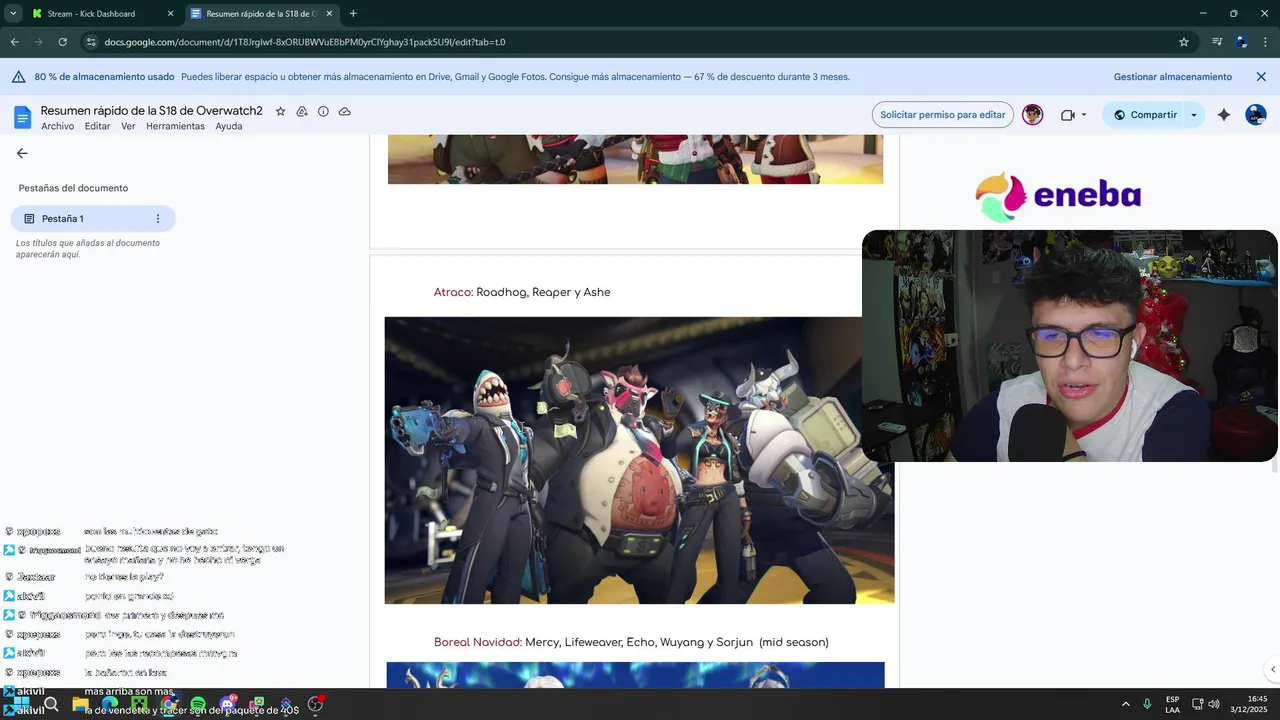Dismiss the storage warning banner
The image size is (1280, 720).
[1261, 77]
